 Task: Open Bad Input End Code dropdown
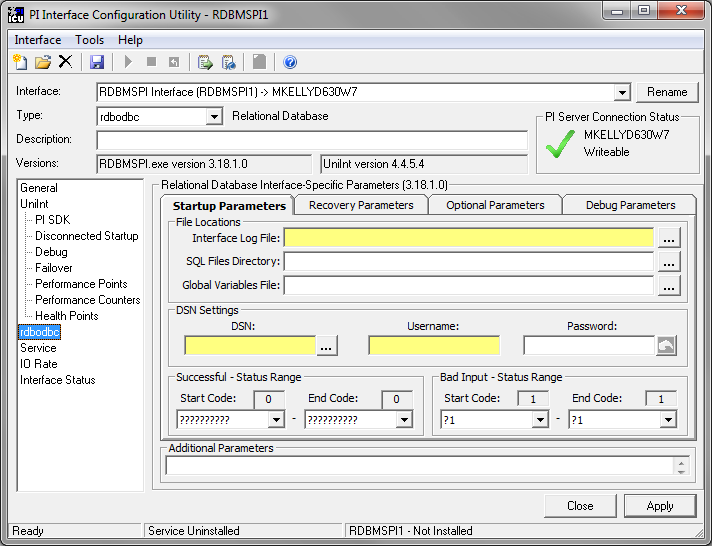(668, 420)
